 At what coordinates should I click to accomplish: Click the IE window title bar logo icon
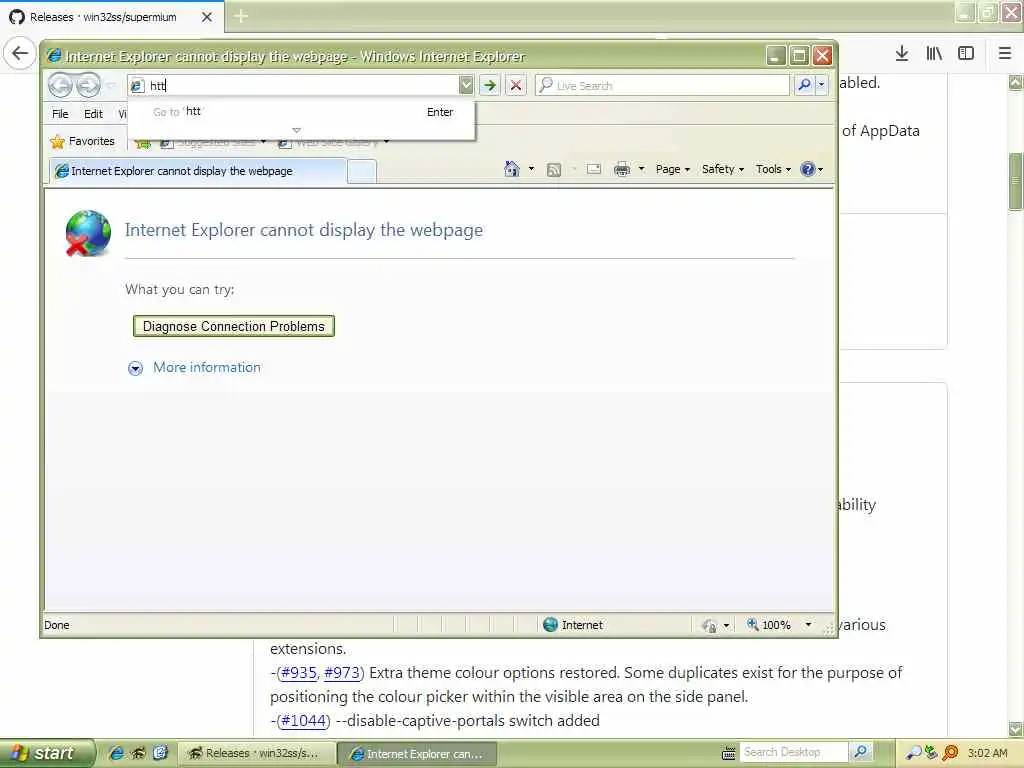click(54, 56)
